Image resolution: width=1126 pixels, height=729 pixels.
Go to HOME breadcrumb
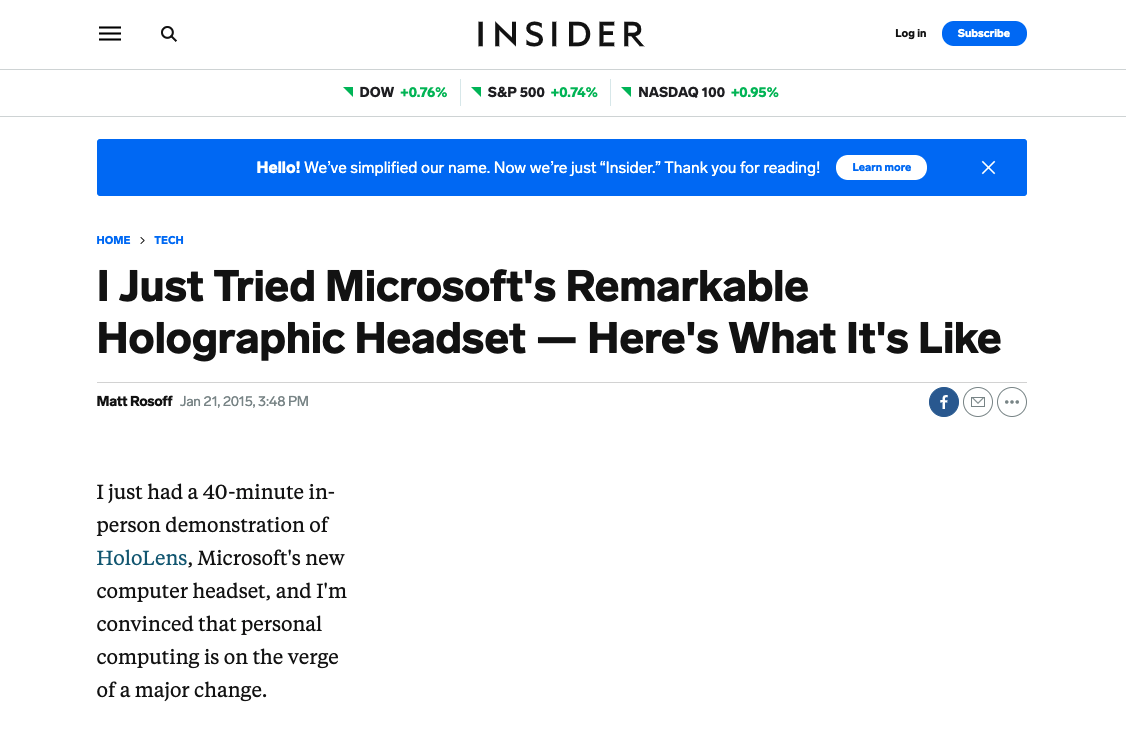click(113, 240)
